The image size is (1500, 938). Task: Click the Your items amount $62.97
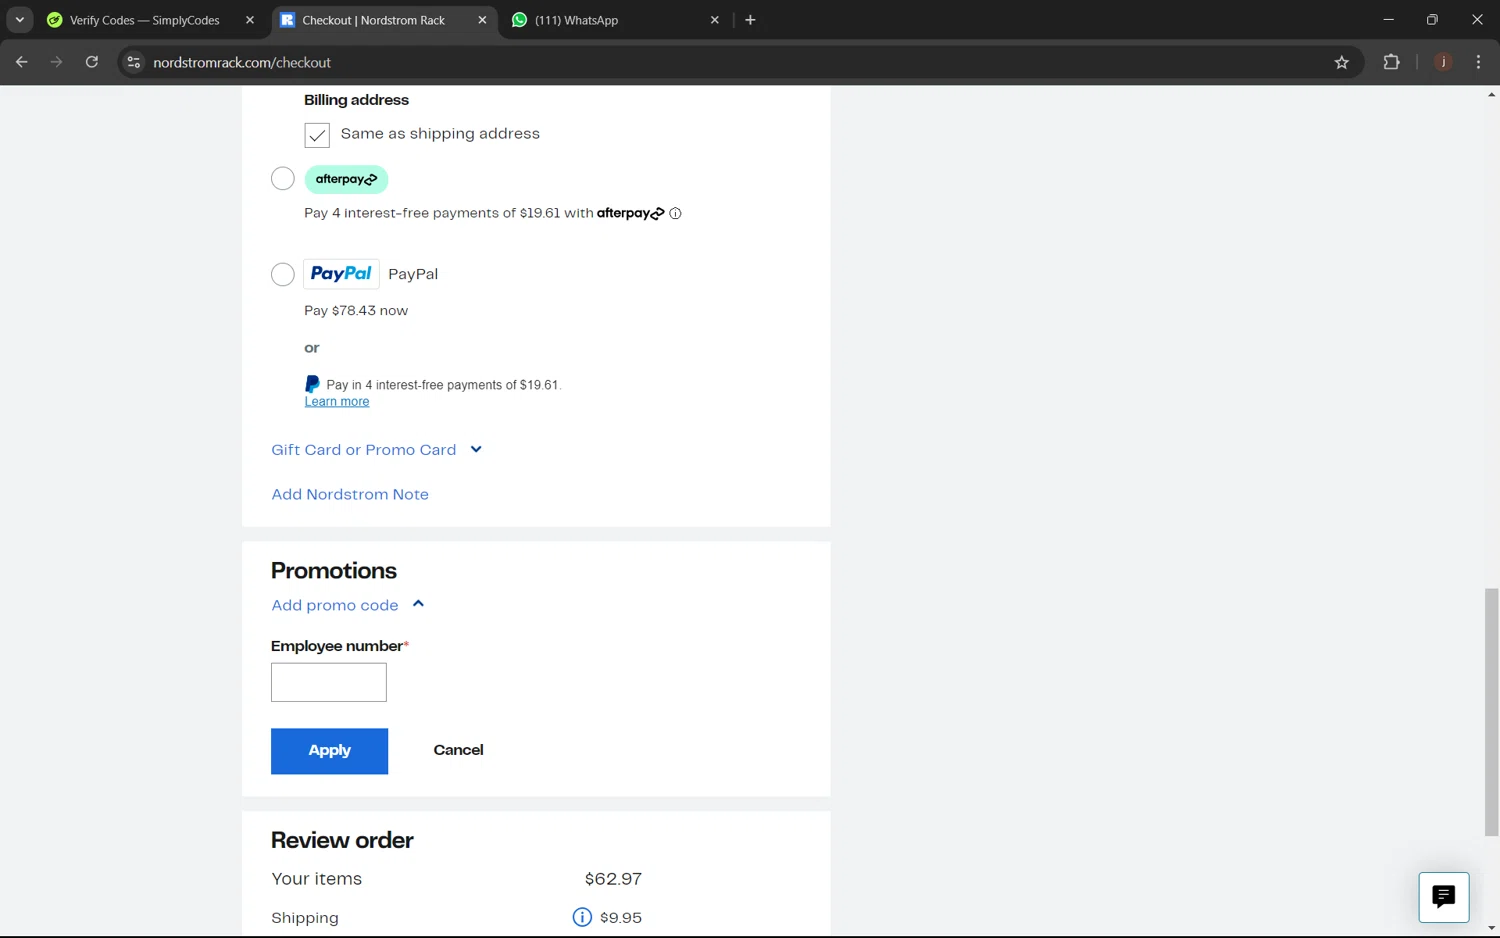tap(613, 879)
